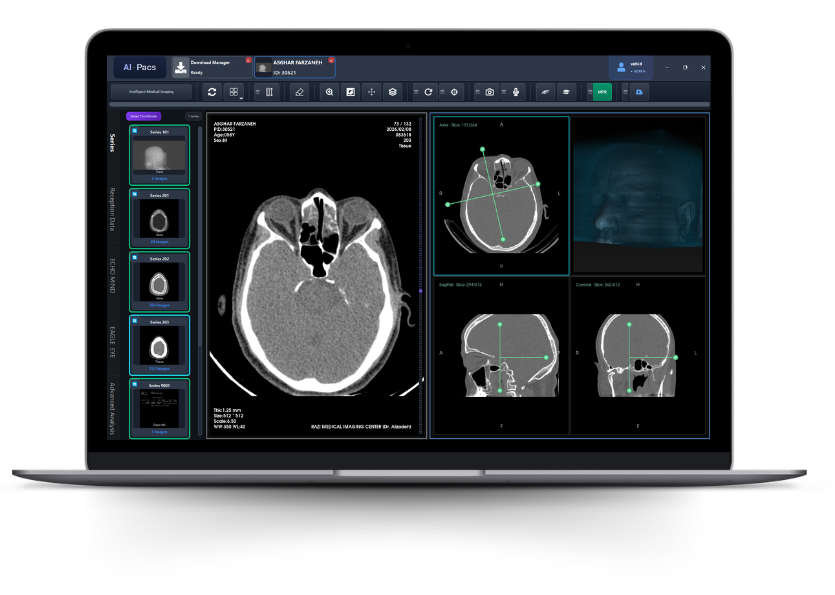Capture the image with the camera icon
The height and width of the screenshot is (595, 835).
[x=489, y=91]
